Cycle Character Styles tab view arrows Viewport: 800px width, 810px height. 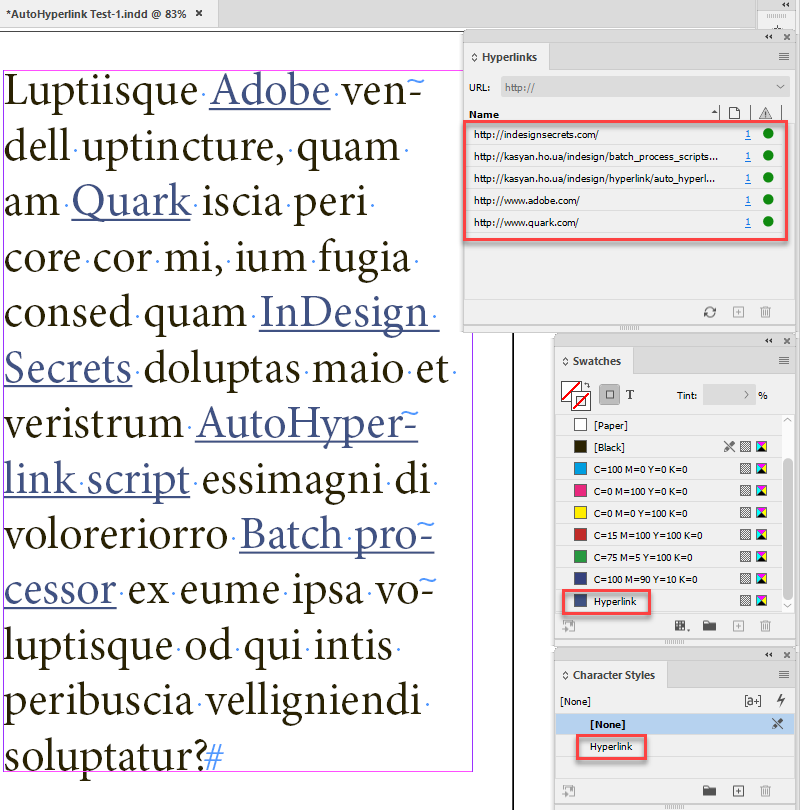565,675
